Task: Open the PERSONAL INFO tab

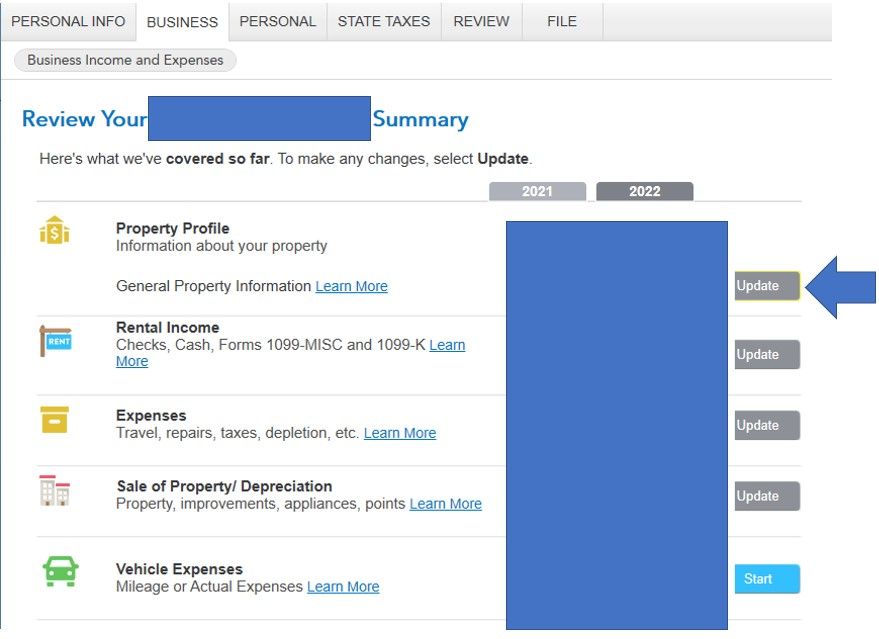Action: click(x=68, y=21)
